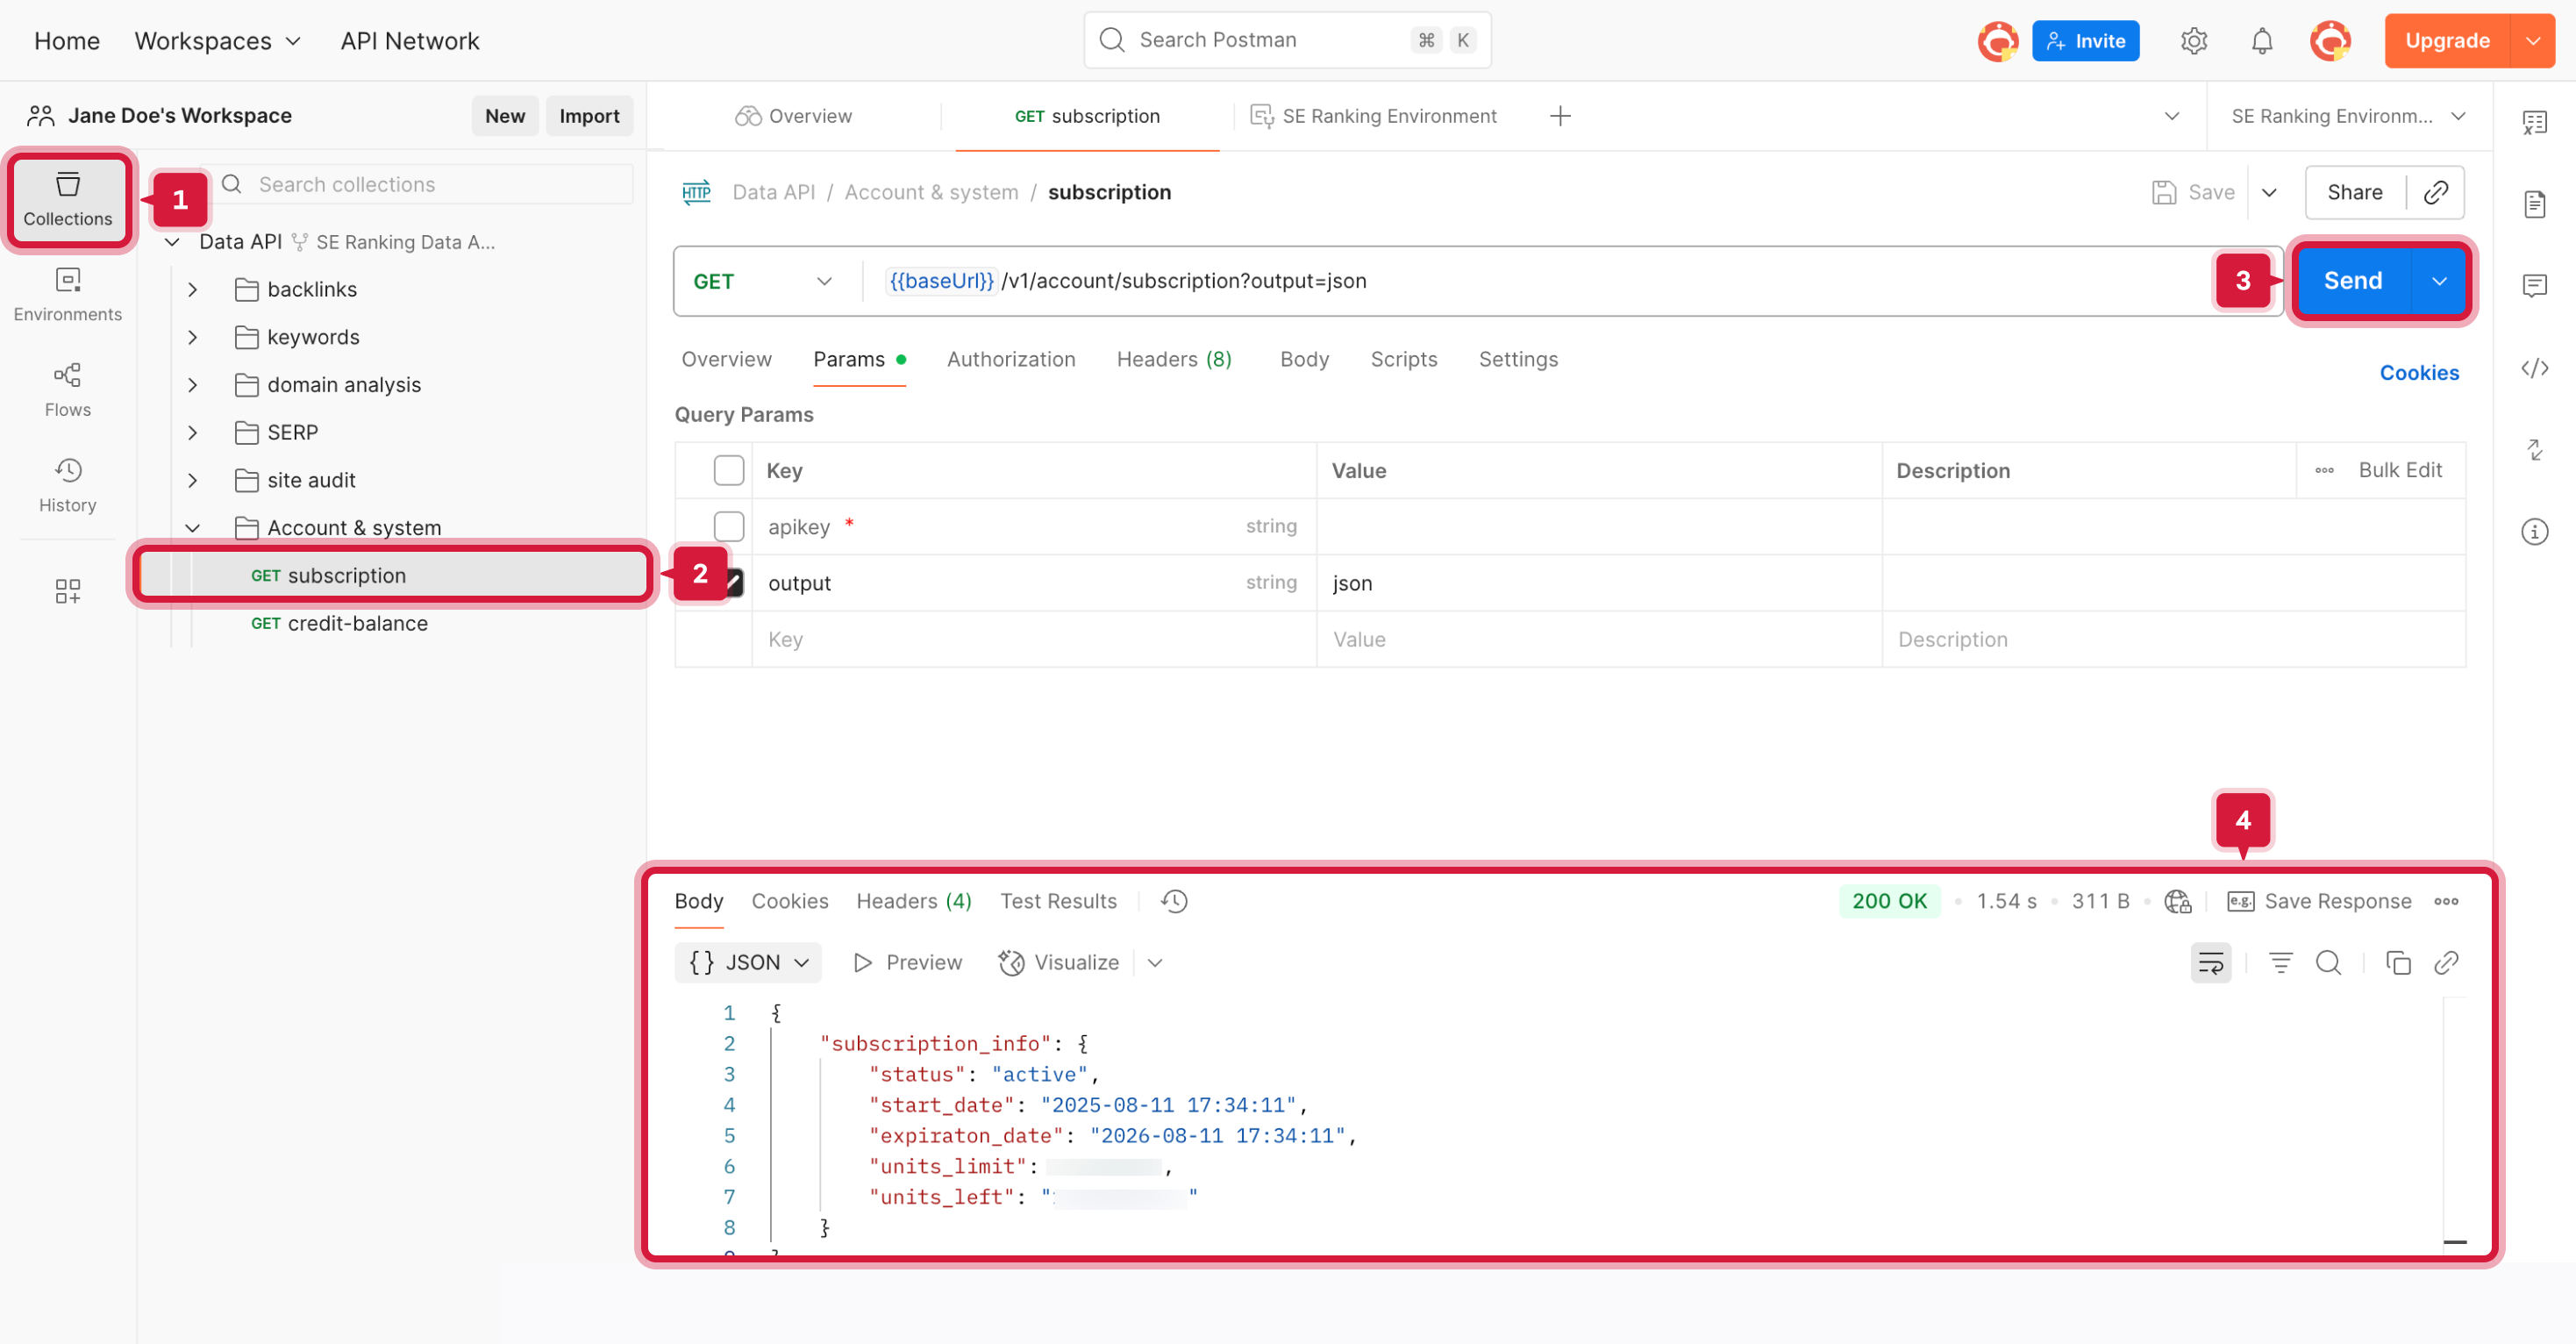Collapse the Account & system folder
This screenshot has width=2576, height=1344.
click(x=193, y=527)
